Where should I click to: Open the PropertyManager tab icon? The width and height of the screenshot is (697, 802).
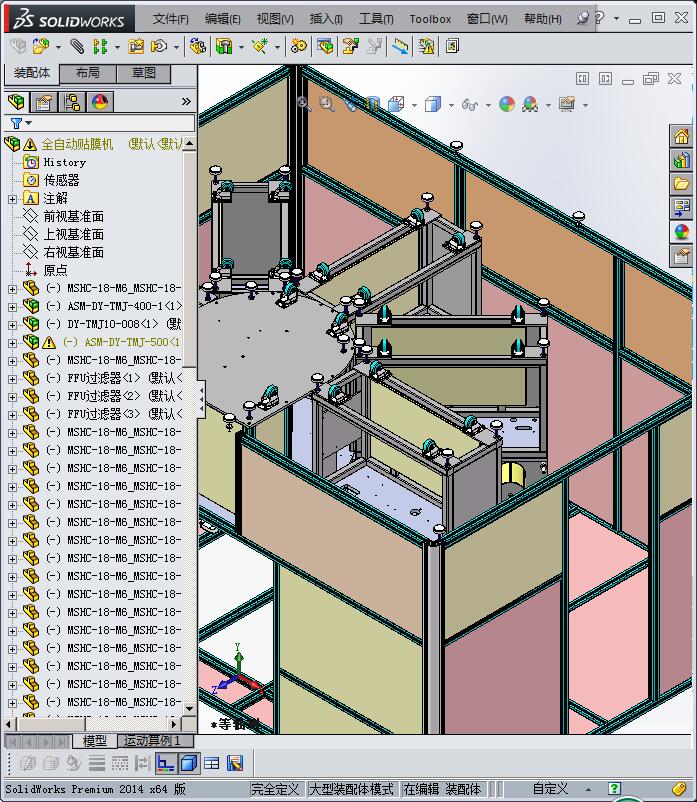[x=43, y=102]
